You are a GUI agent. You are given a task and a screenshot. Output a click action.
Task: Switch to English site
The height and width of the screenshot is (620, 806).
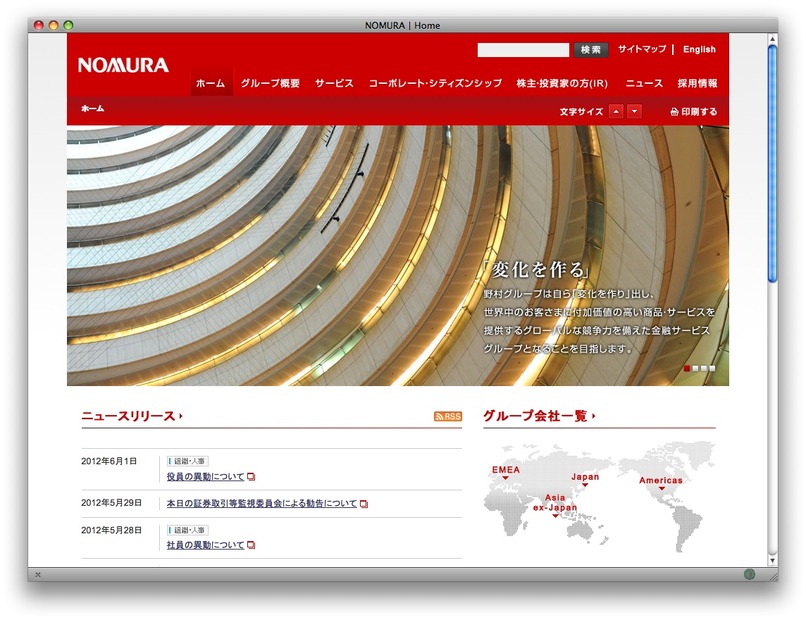[x=699, y=49]
